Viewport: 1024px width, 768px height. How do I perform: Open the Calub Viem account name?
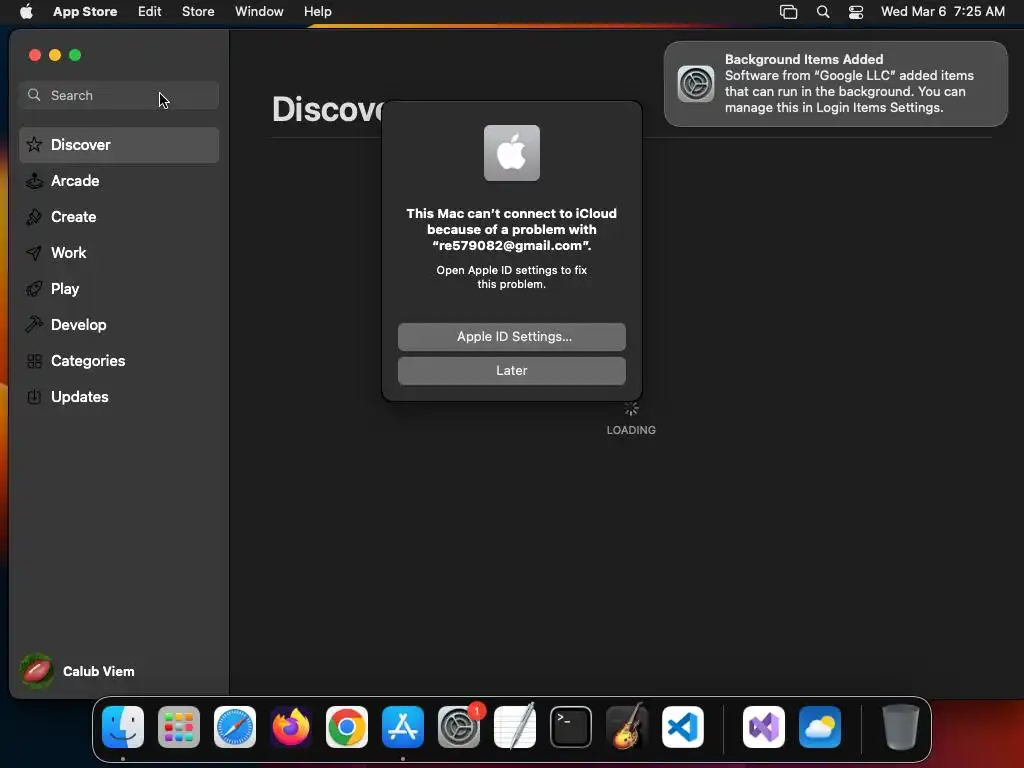[99, 671]
